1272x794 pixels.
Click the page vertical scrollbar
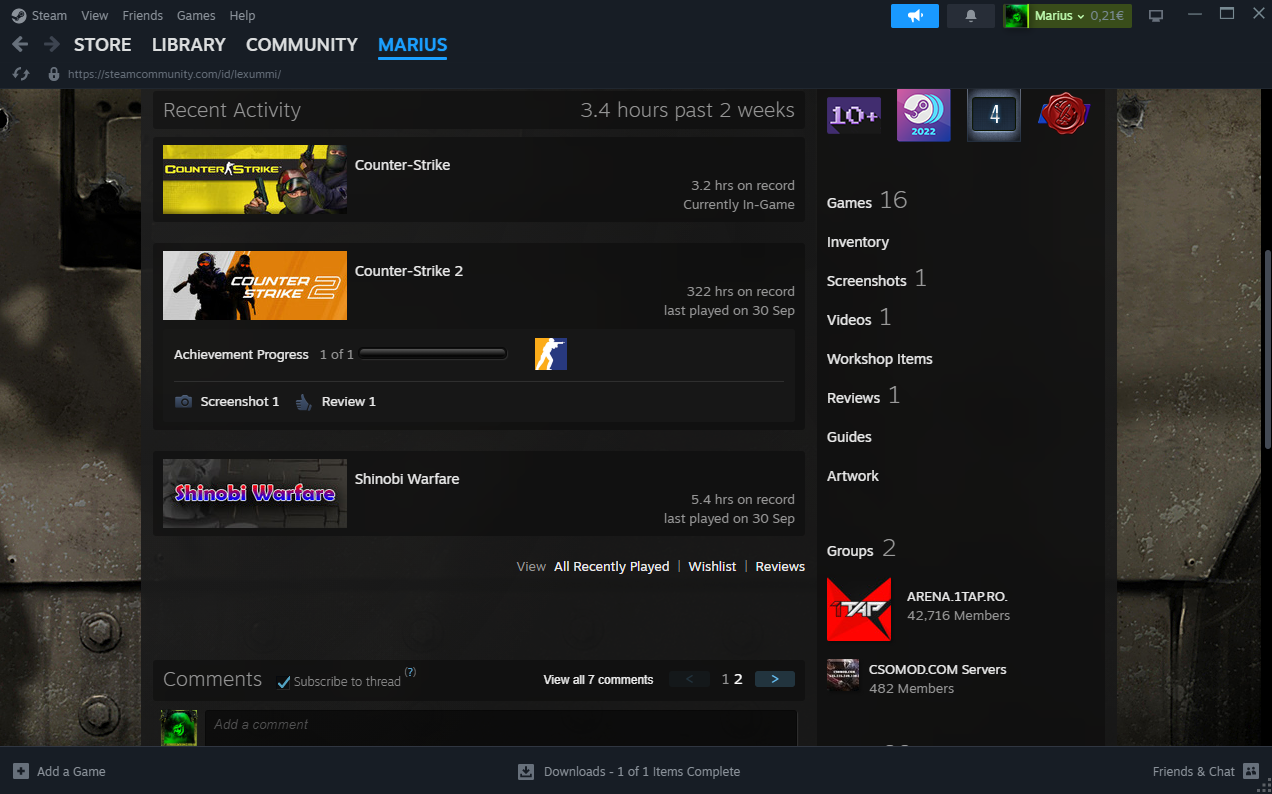(x=1266, y=350)
